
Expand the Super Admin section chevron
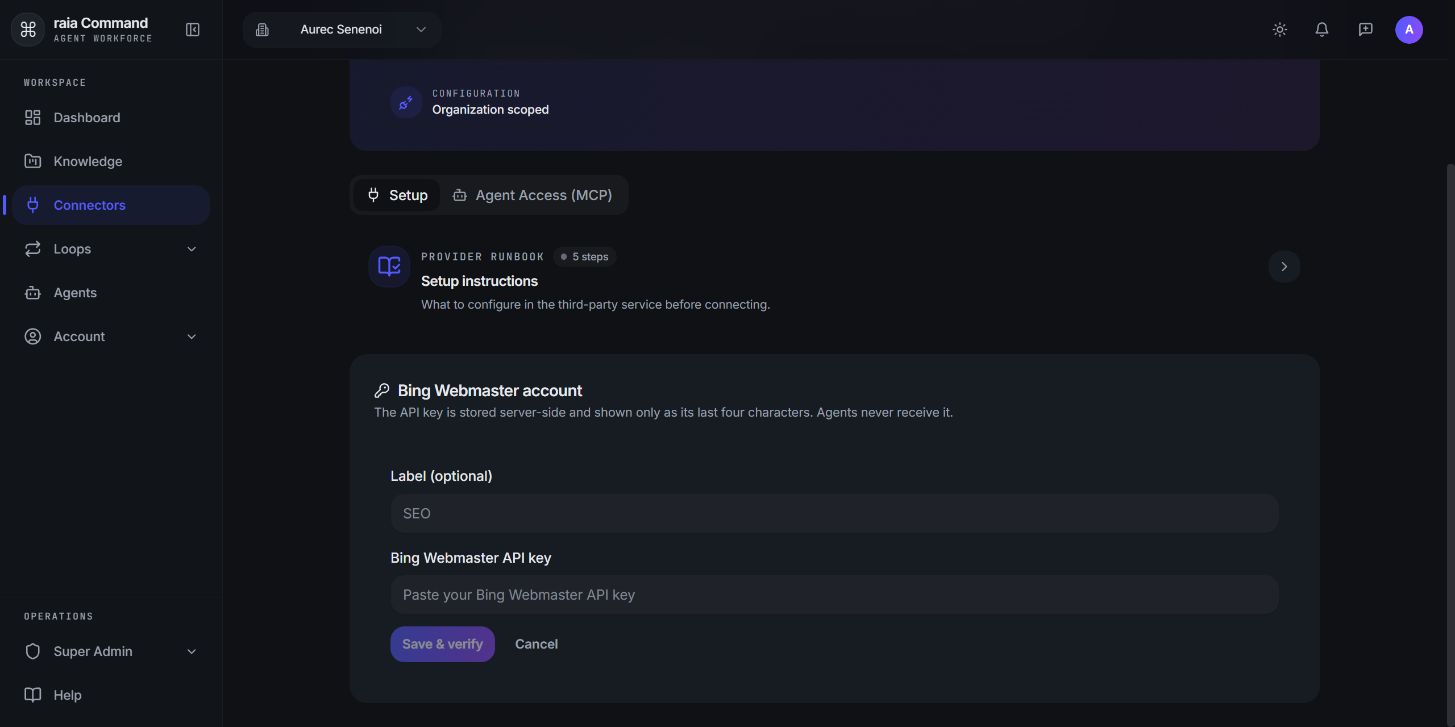[192, 652]
